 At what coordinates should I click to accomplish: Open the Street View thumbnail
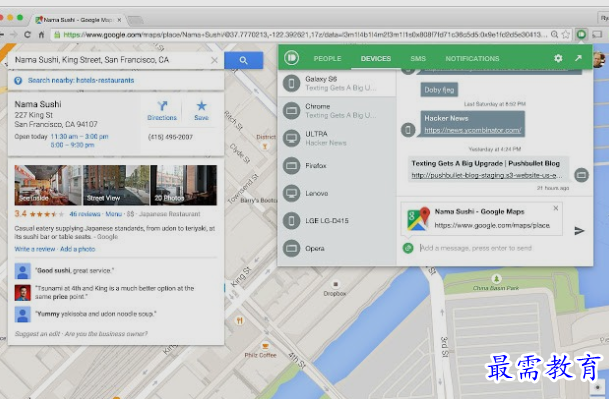click(116, 185)
